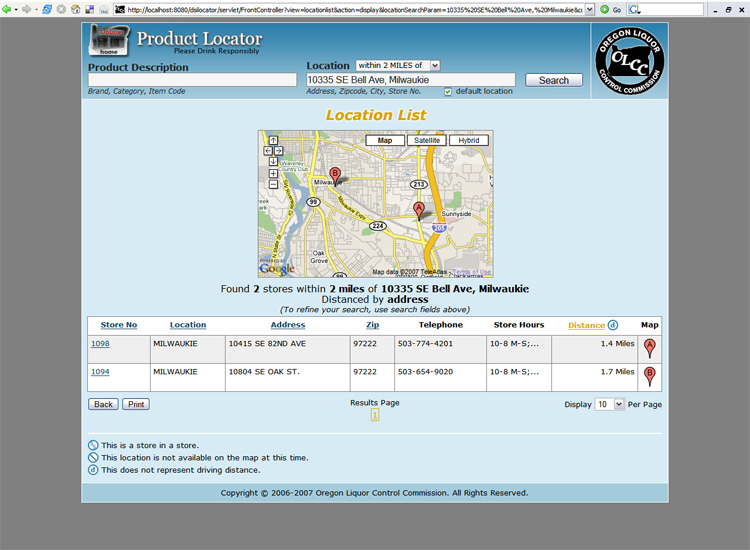Click the location not available legend icon
The image size is (750, 550).
tap(93, 458)
